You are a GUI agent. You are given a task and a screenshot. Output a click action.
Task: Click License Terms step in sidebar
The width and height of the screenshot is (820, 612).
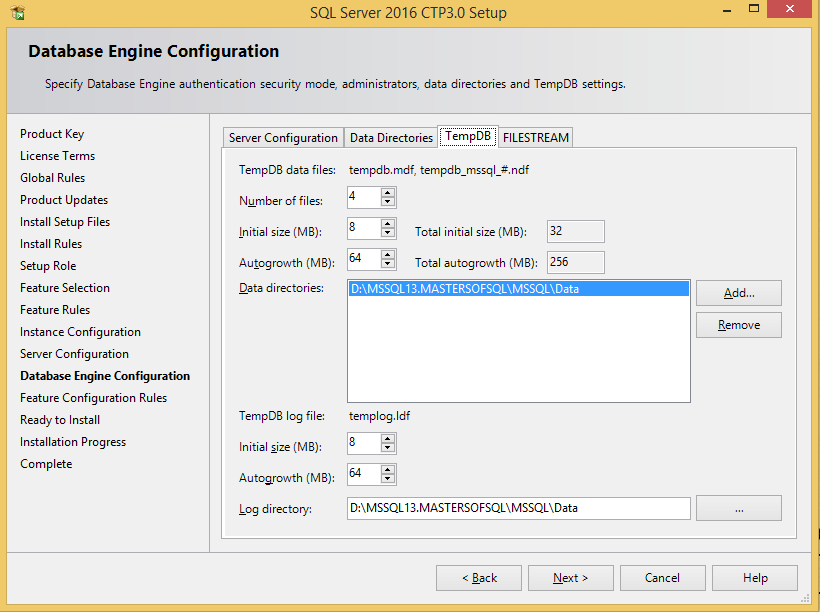58,156
